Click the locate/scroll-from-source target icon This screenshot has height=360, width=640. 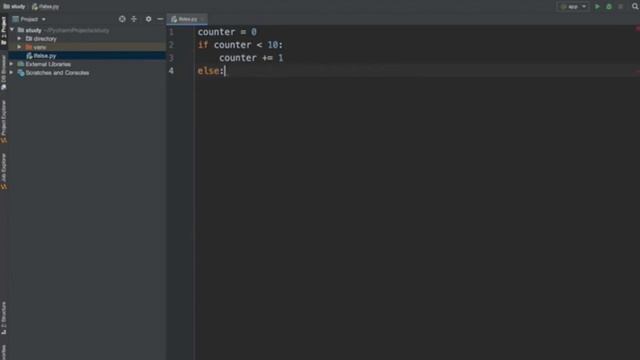click(122, 19)
